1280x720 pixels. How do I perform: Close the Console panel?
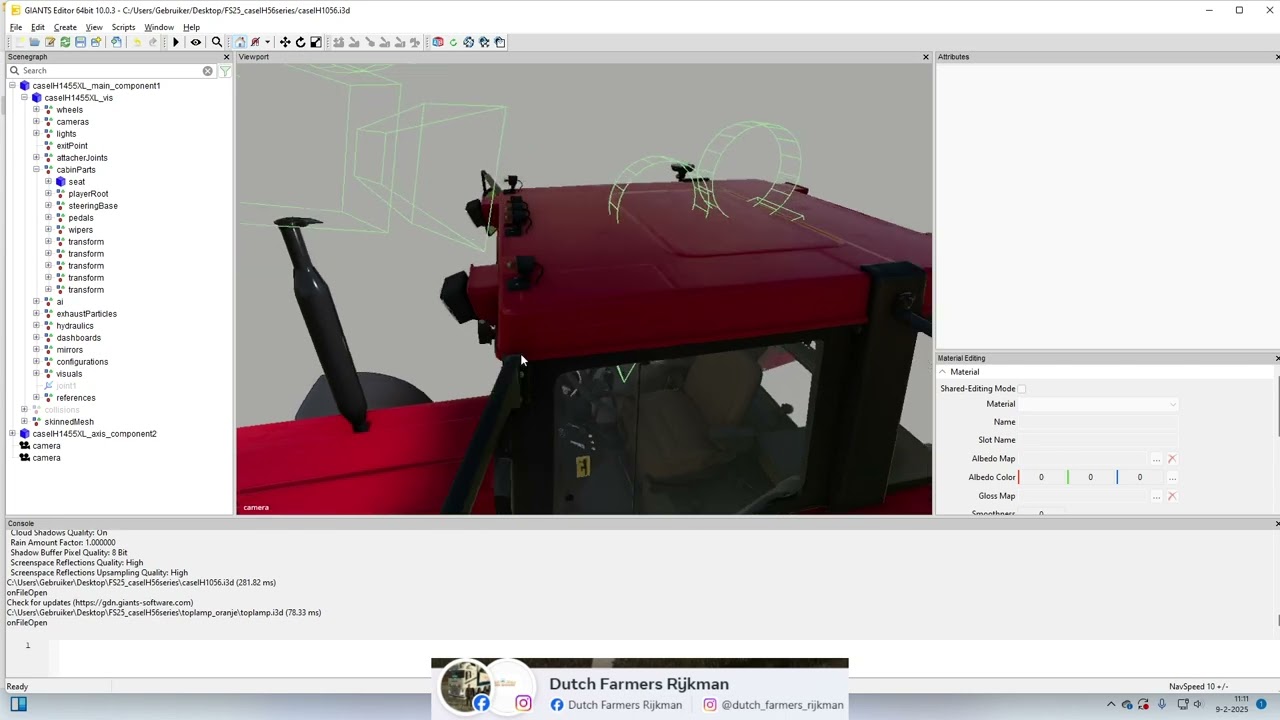(1277, 523)
